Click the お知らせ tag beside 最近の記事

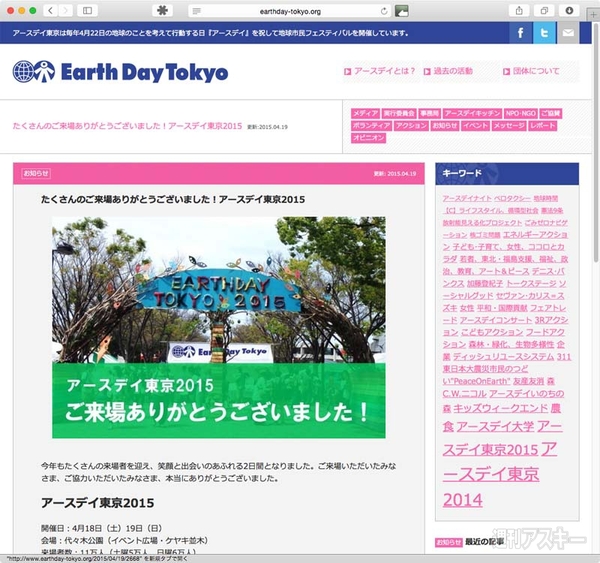449,542
